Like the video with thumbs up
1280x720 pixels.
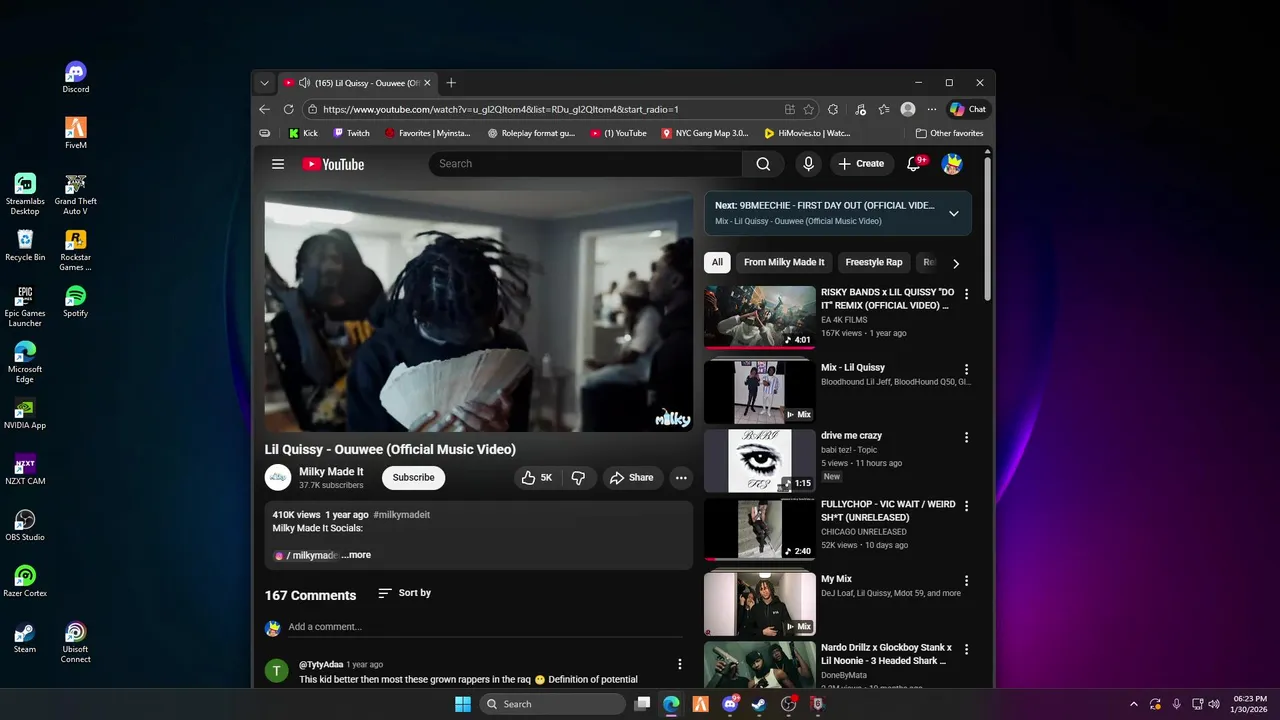[x=538, y=478]
